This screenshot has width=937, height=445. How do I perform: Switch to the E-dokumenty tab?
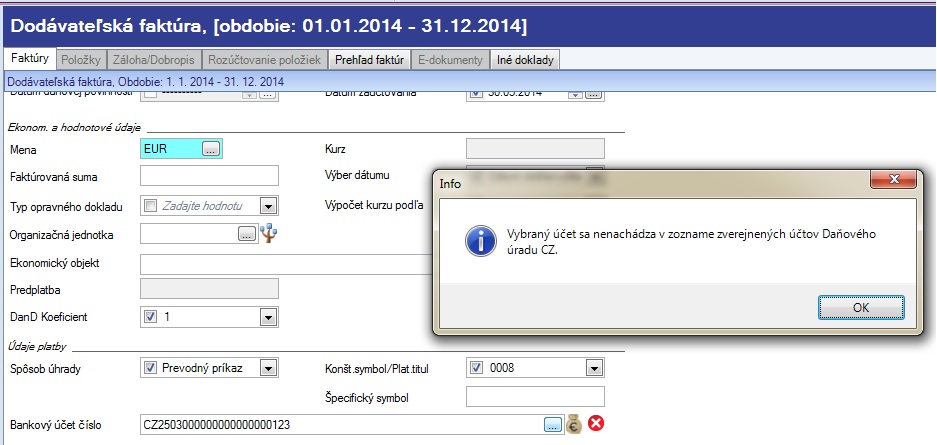point(450,60)
